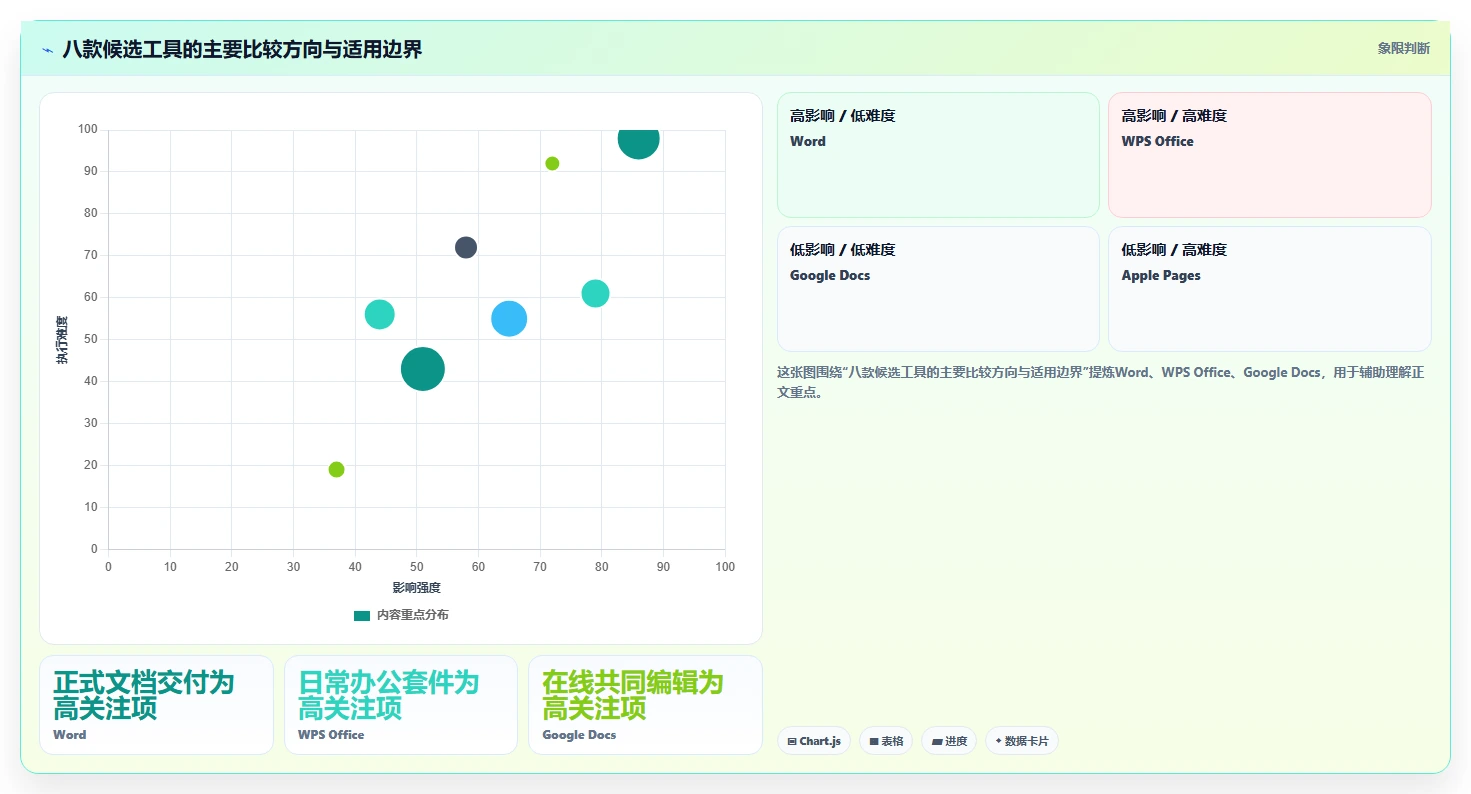The image size is (1471, 794).
Task: Click the 执行难度 y-axis title
Action: pos(62,340)
